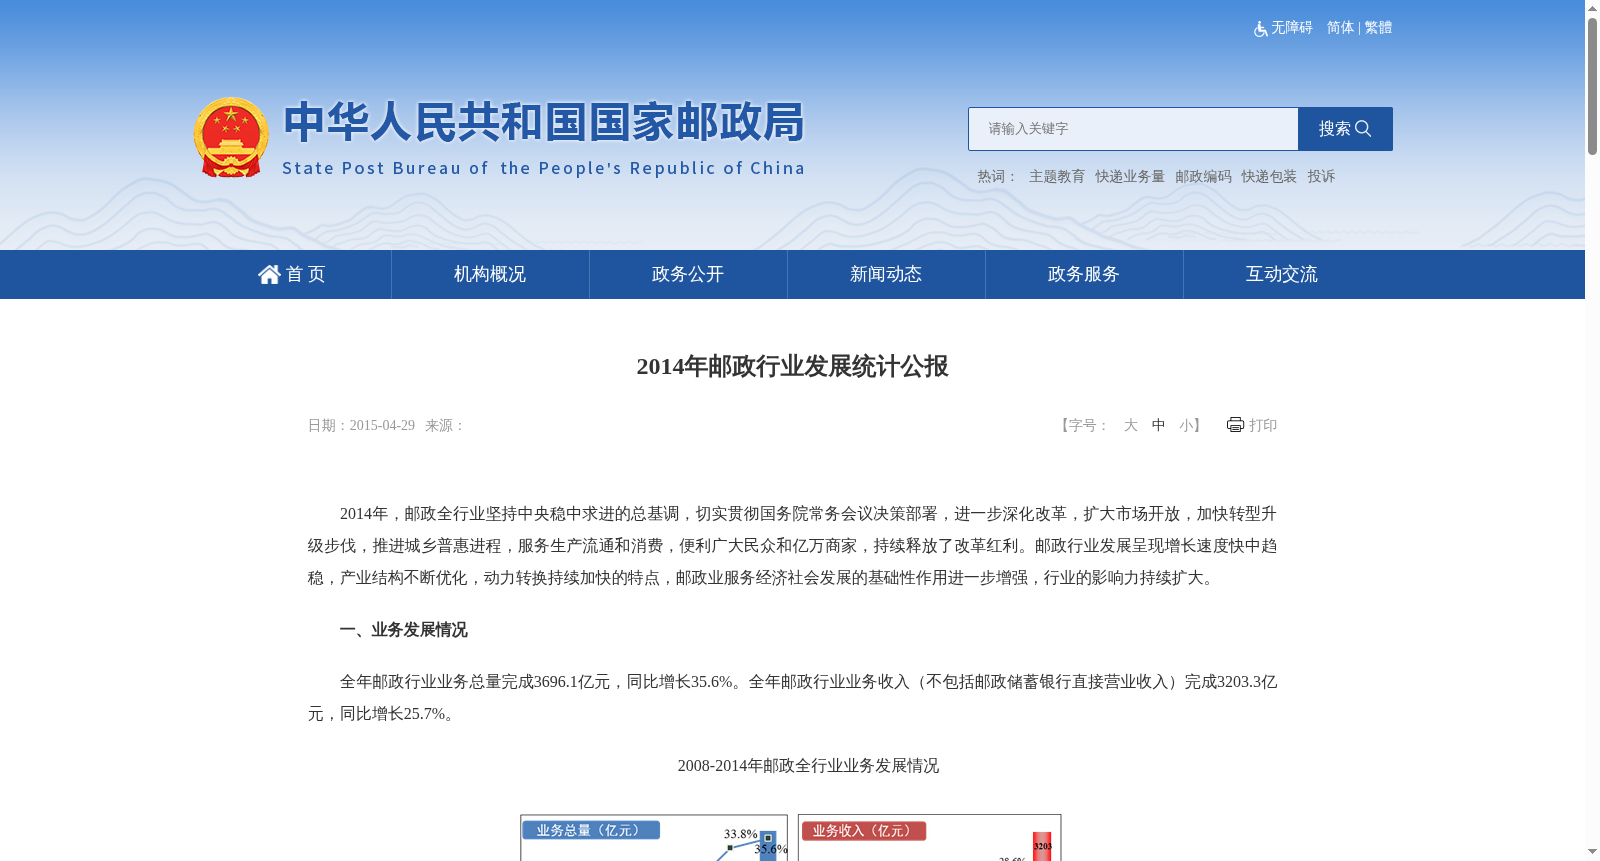
Task: Click the national emblem logo
Action: pyautogui.click(x=231, y=137)
